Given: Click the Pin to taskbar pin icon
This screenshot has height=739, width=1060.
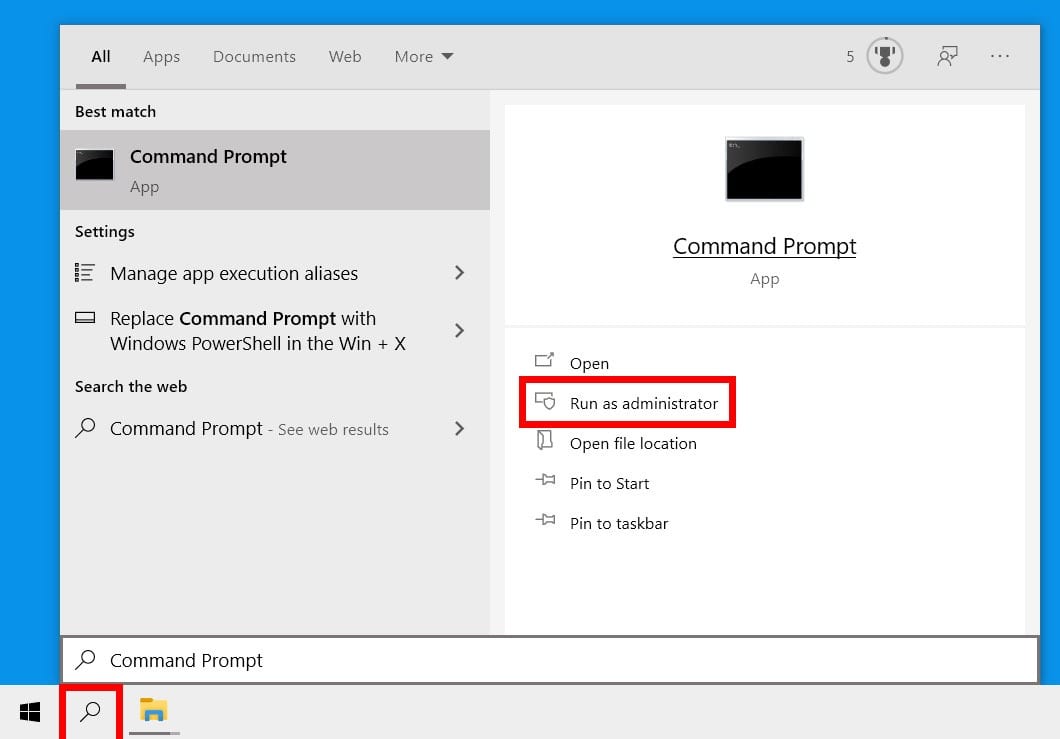Looking at the screenshot, I should [x=546, y=520].
